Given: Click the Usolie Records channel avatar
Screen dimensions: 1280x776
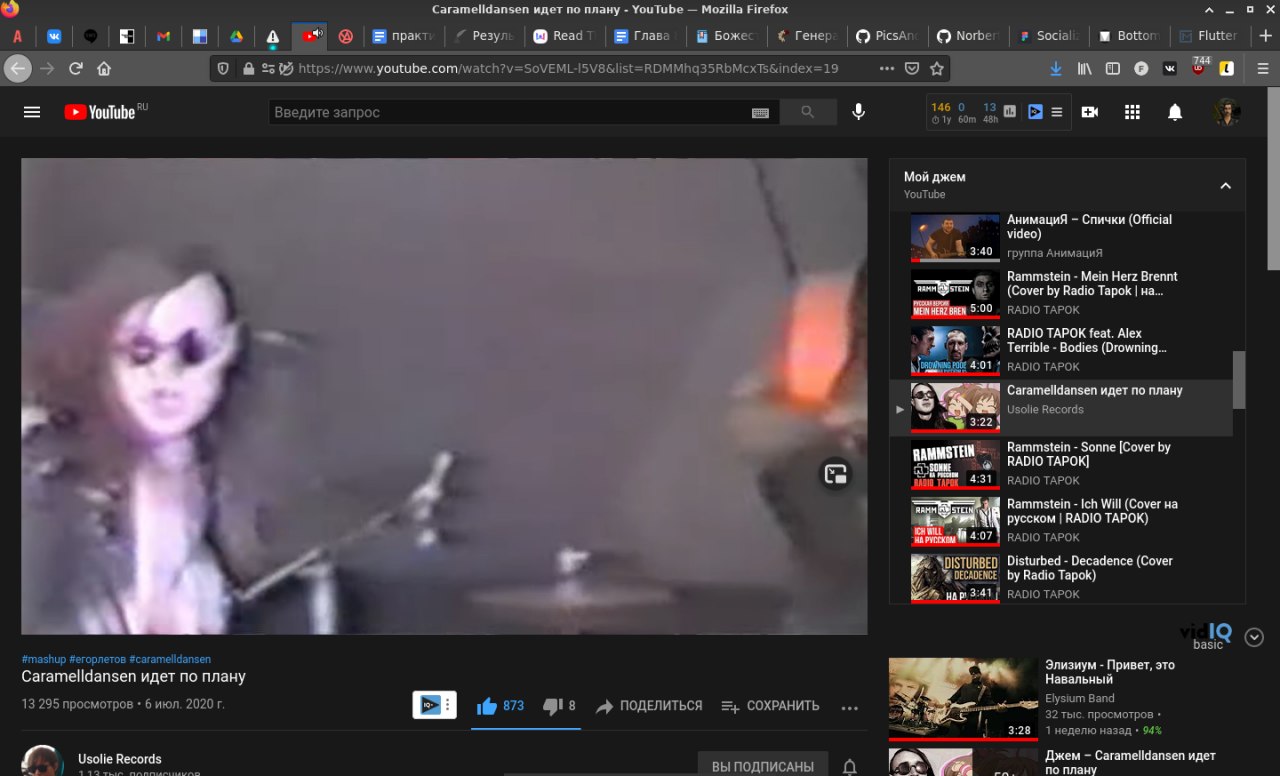Looking at the screenshot, I should tap(43, 762).
